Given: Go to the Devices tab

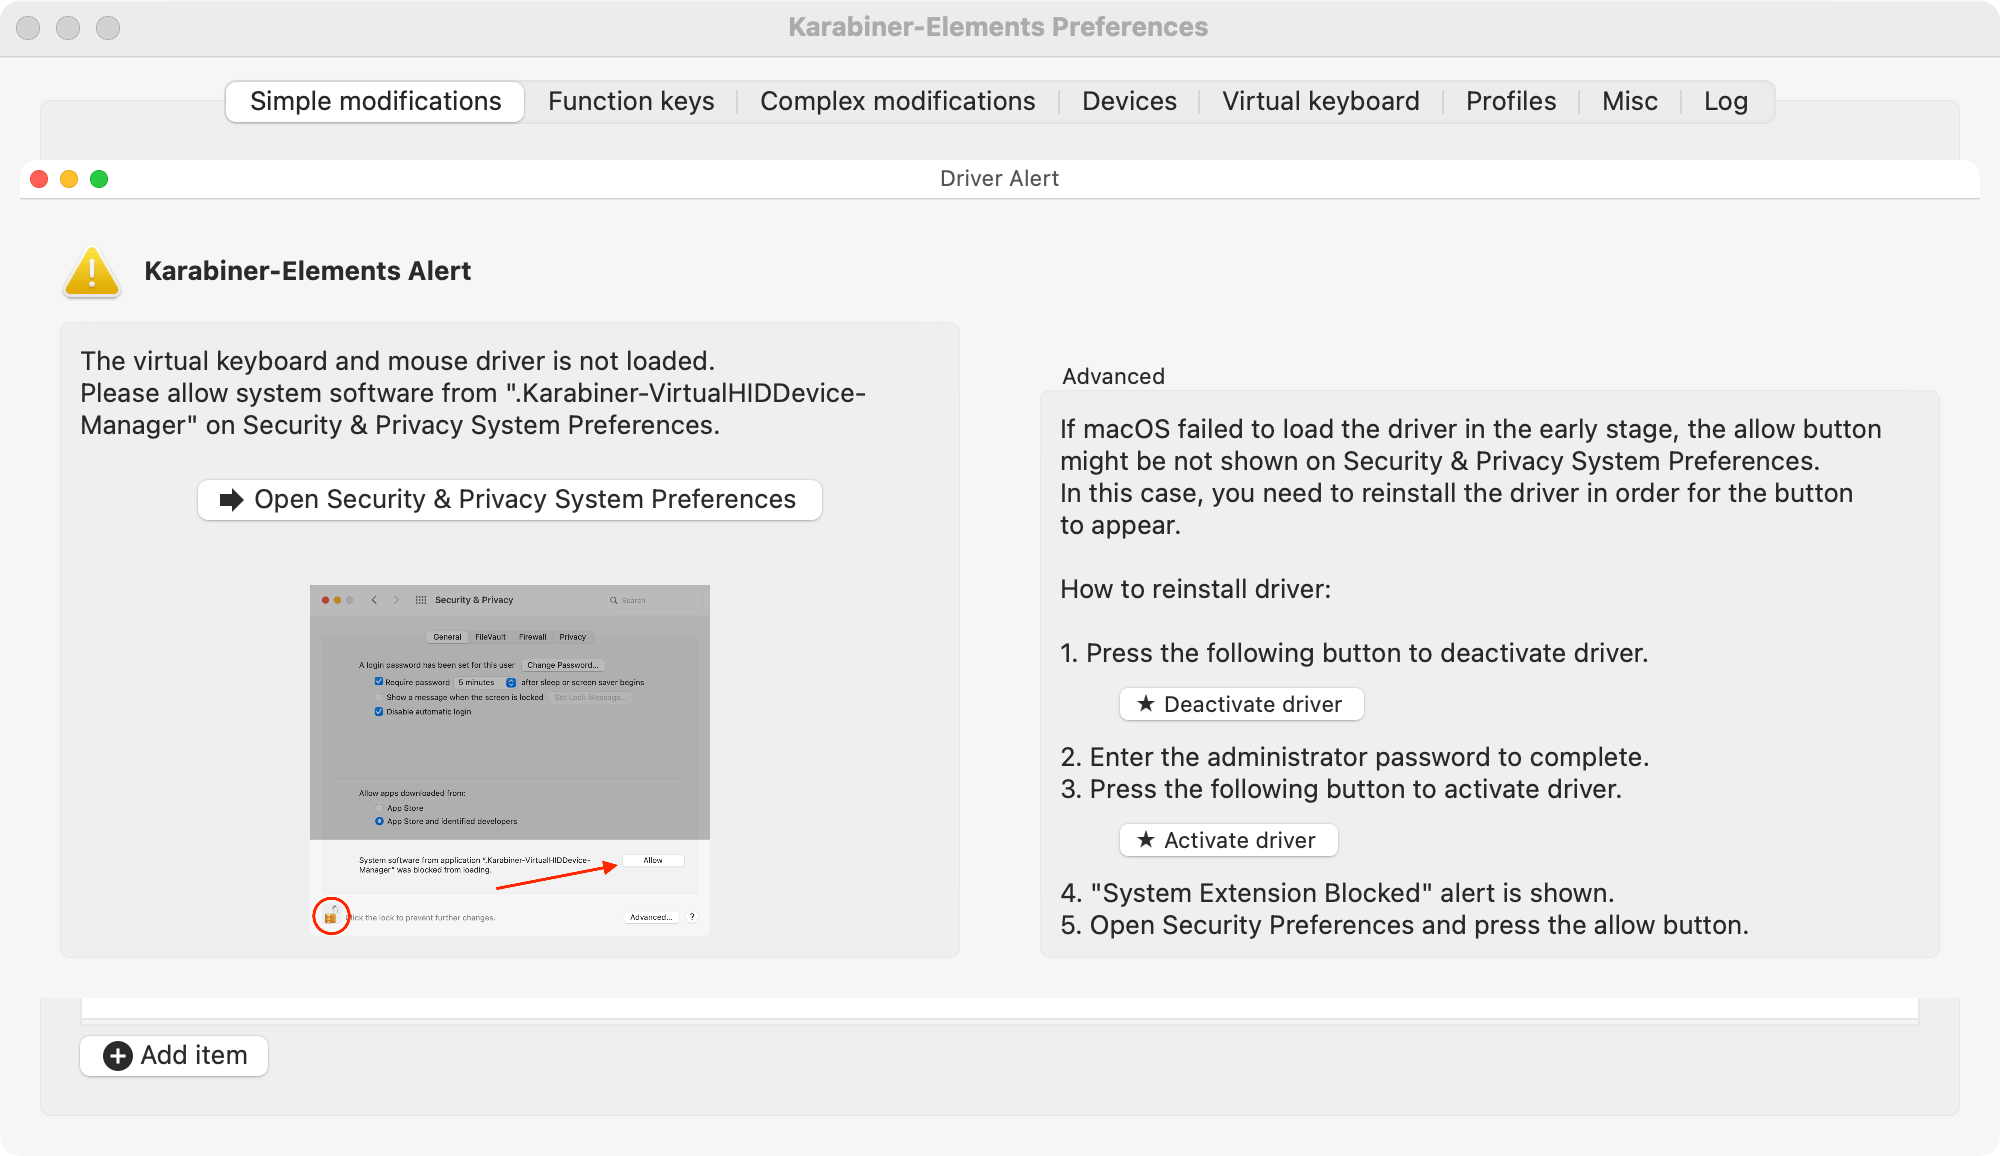Looking at the screenshot, I should coord(1129,102).
